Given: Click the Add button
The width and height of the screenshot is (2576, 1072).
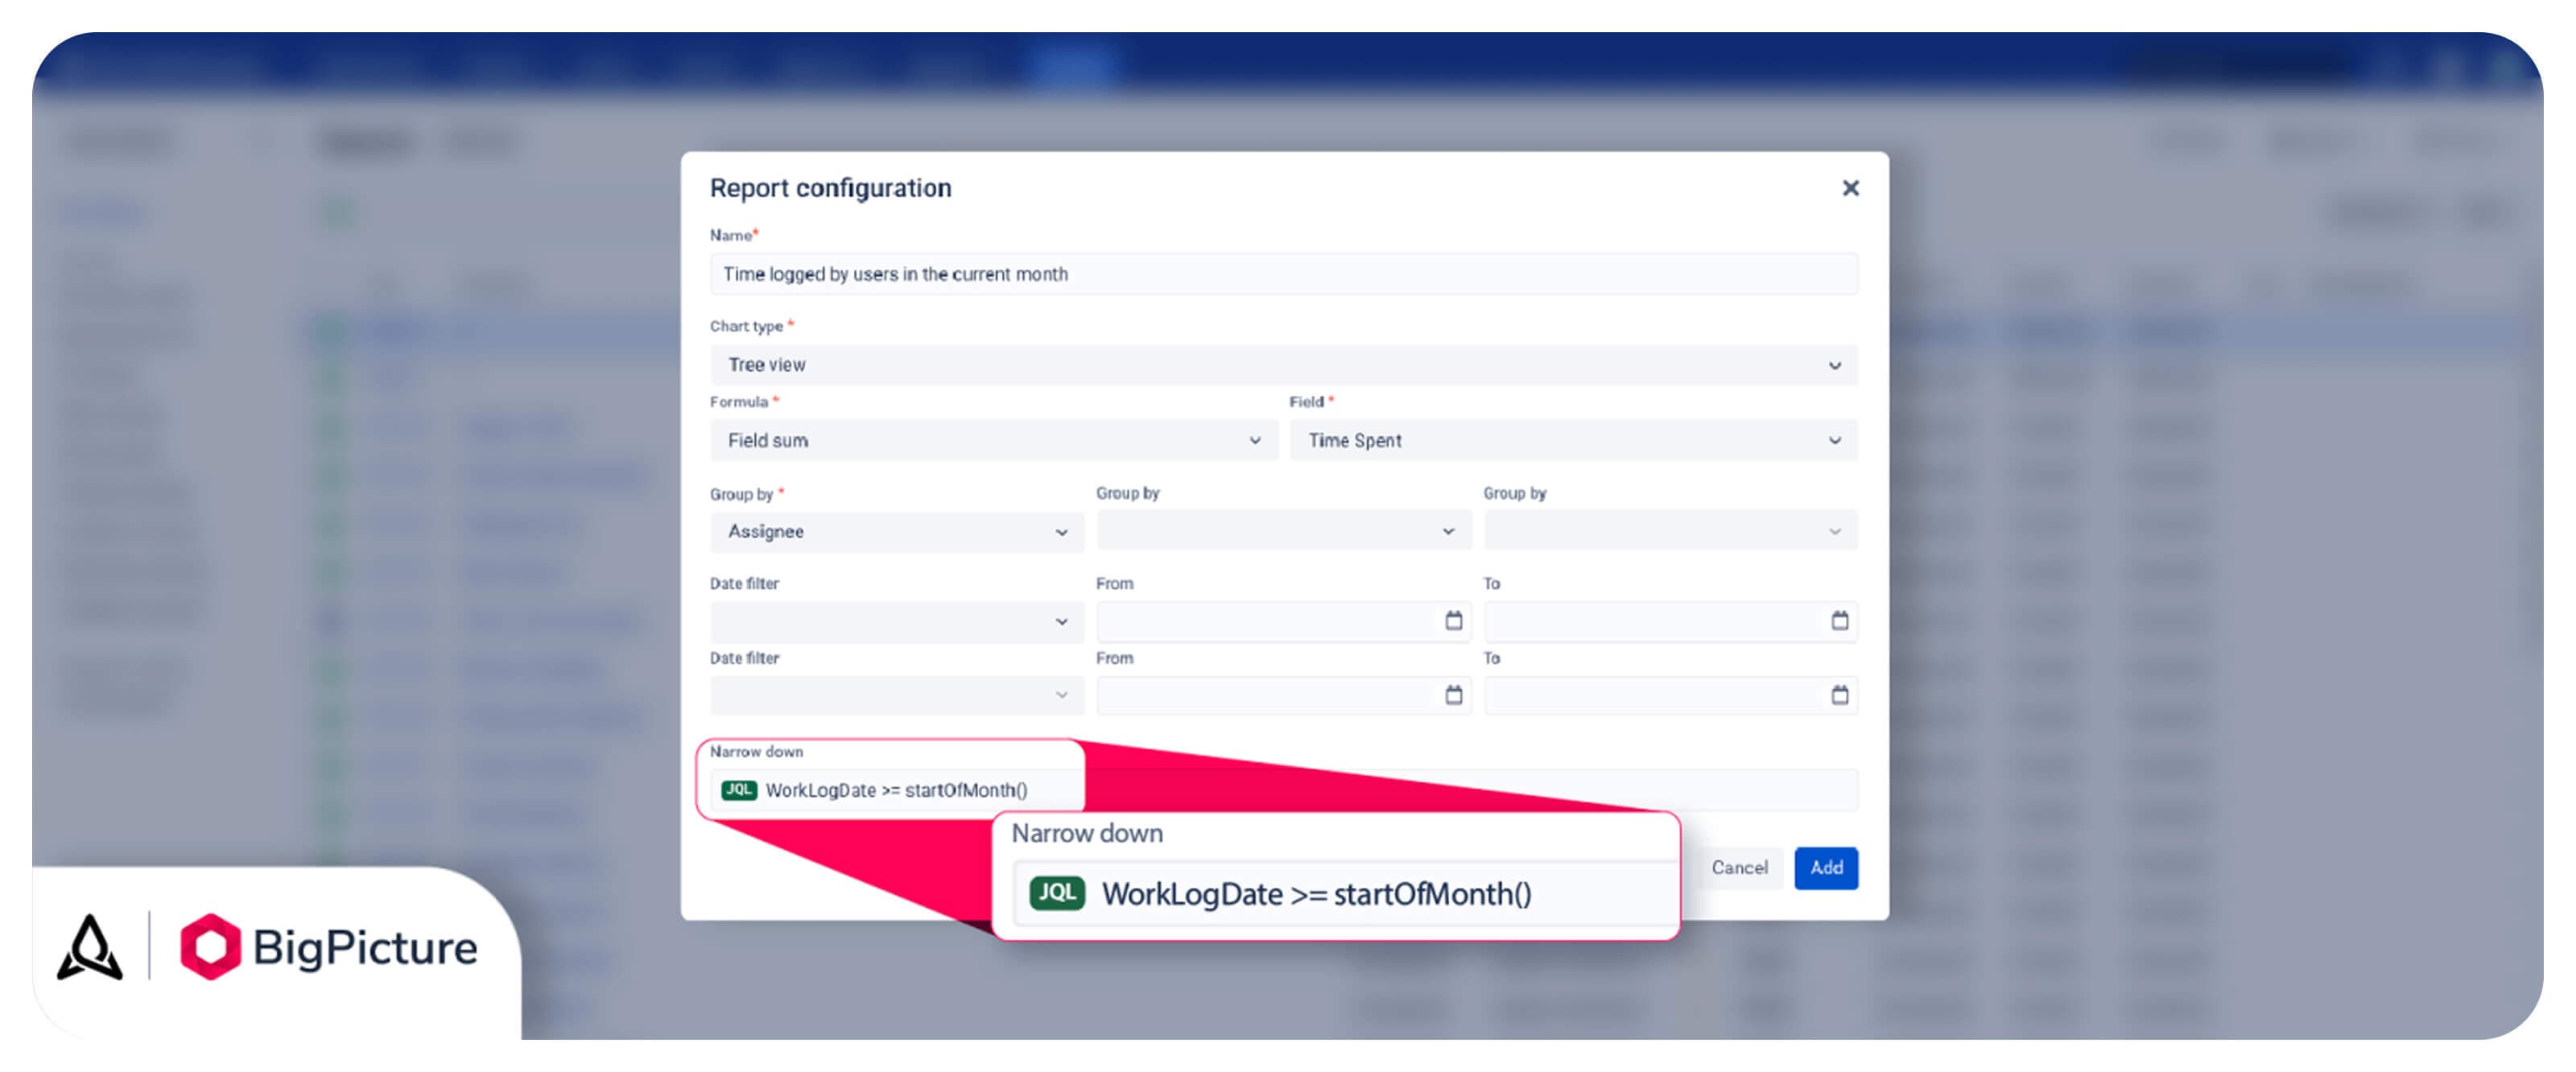Looking at the screenshot, I should pos(1826,868).
